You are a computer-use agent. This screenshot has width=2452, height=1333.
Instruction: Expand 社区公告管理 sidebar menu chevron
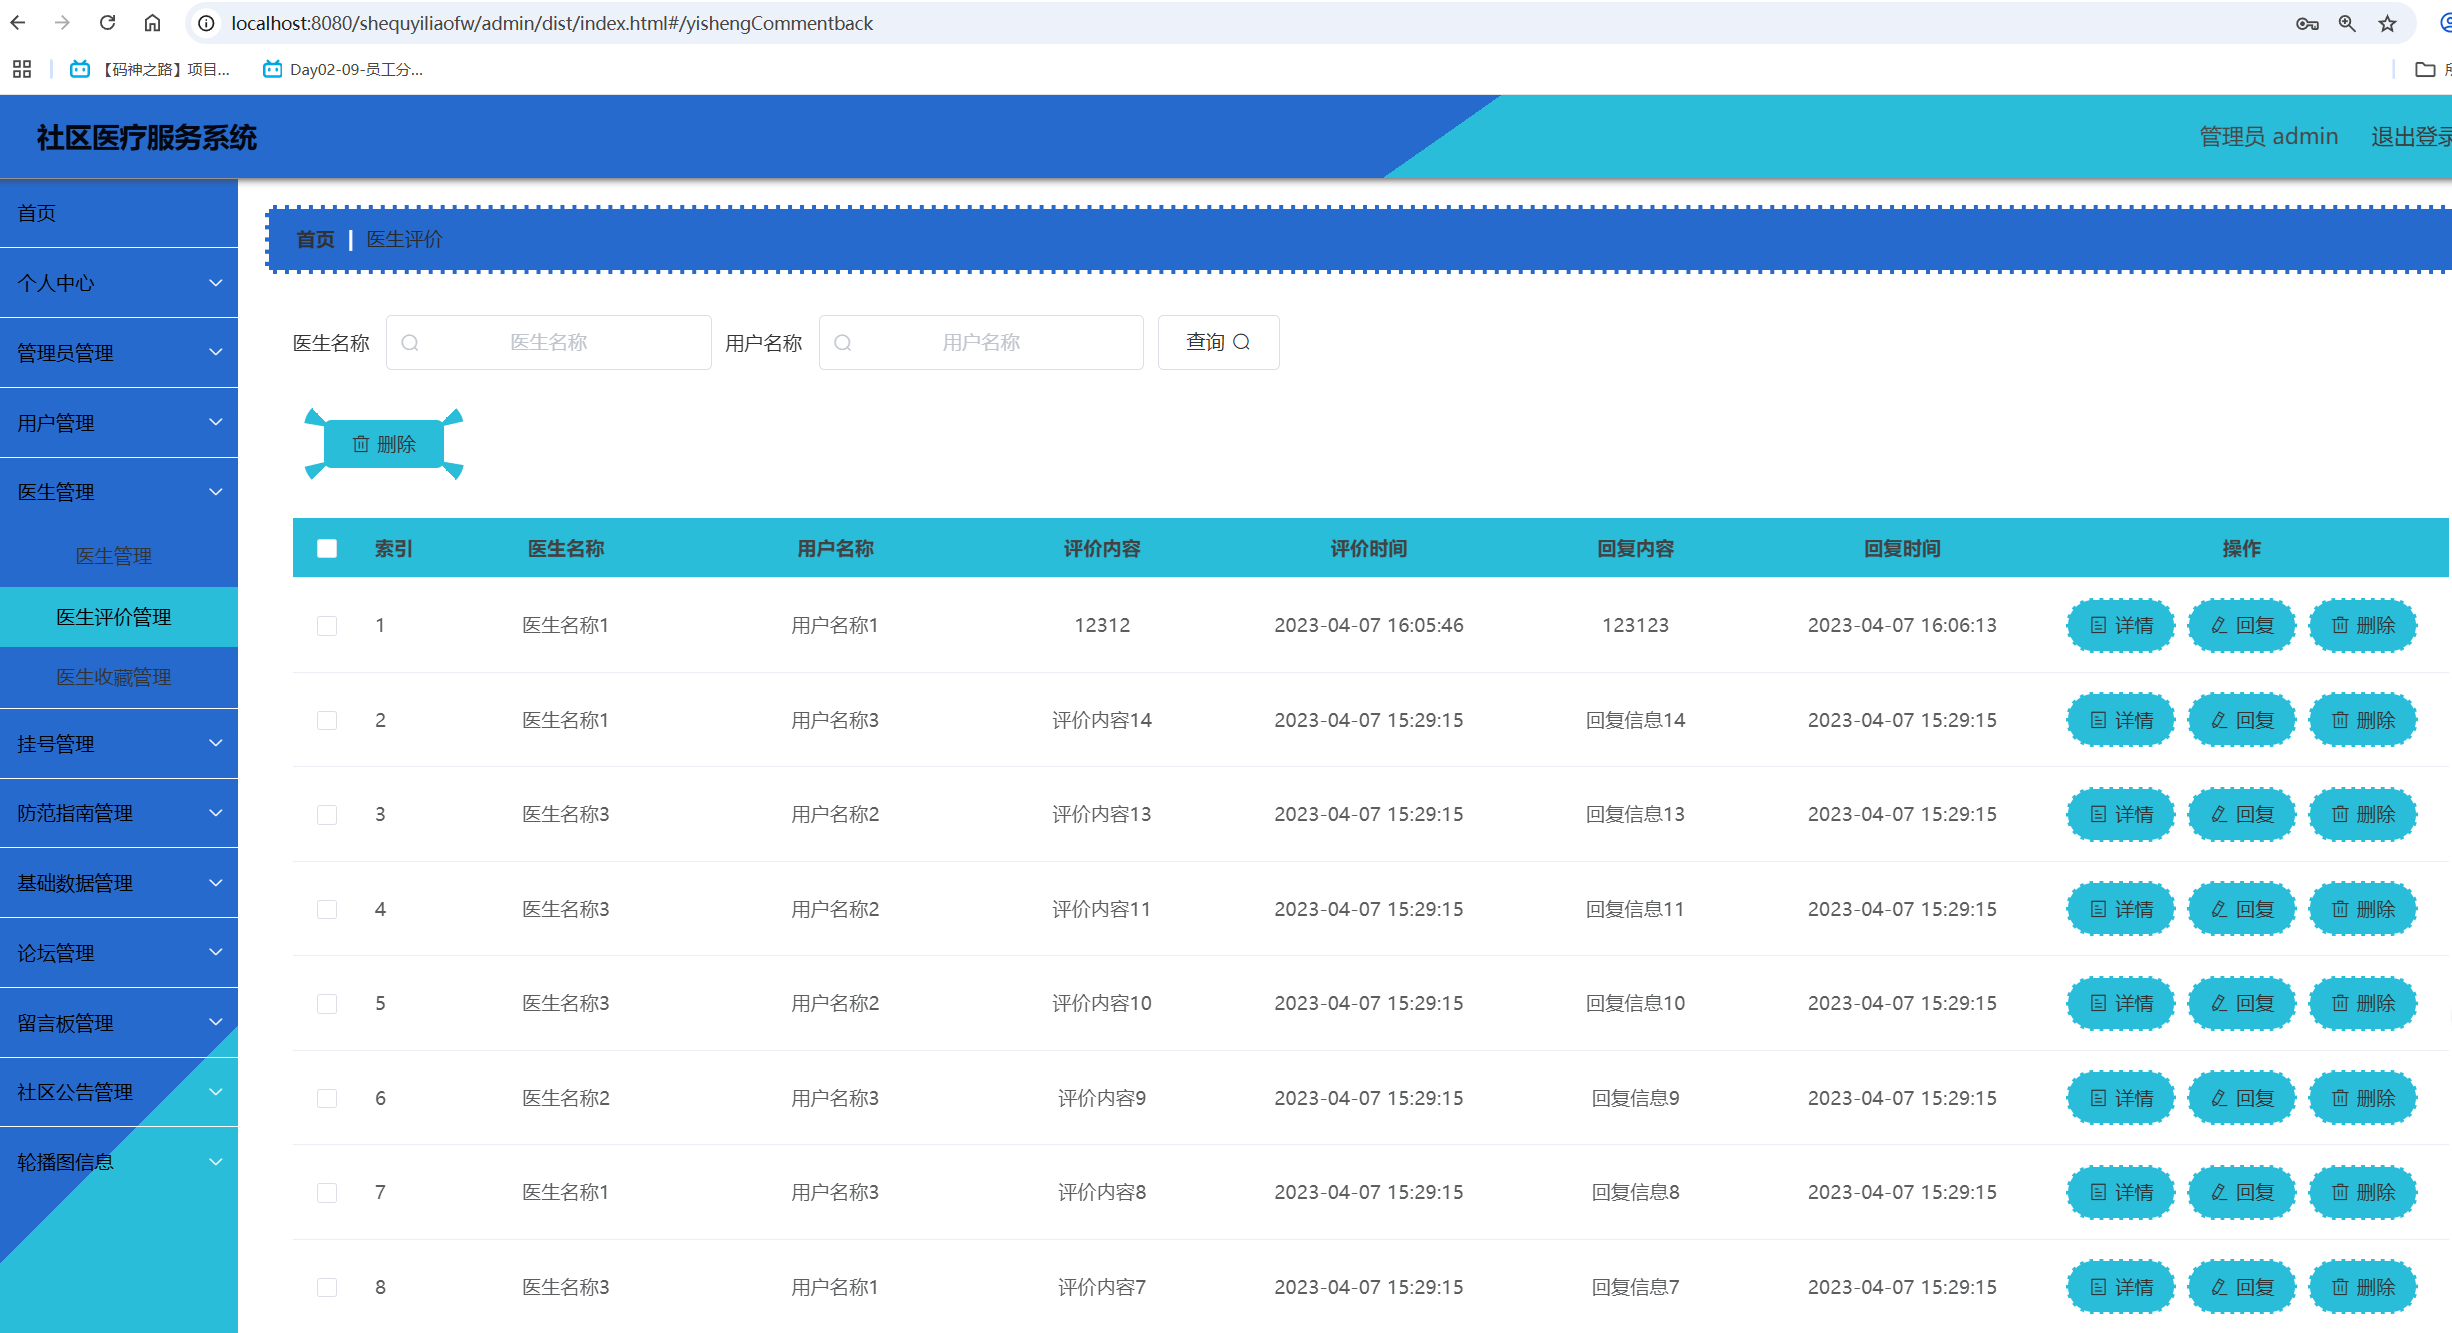(x=216, y=1092)
